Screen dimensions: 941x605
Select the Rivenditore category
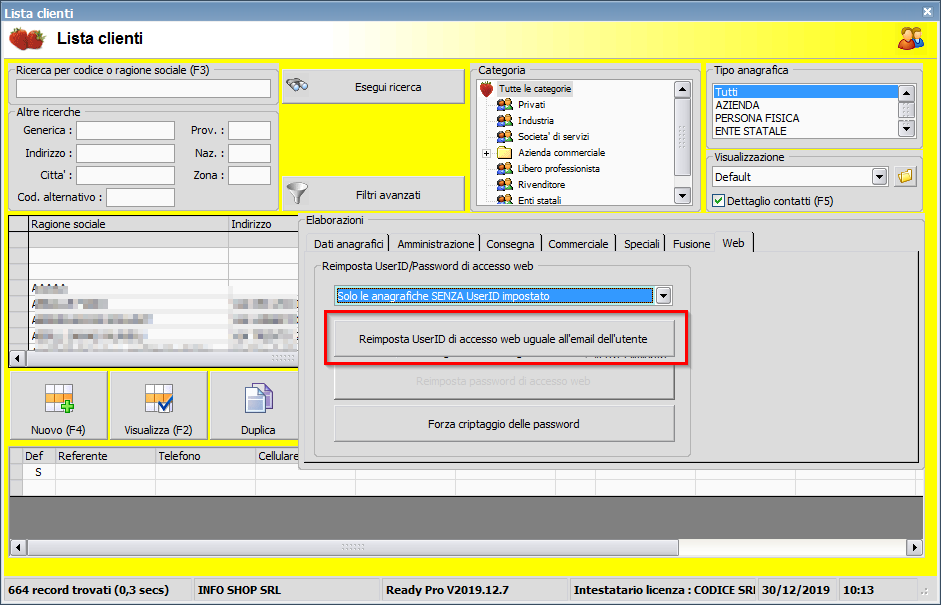click(x=541, y=184)
